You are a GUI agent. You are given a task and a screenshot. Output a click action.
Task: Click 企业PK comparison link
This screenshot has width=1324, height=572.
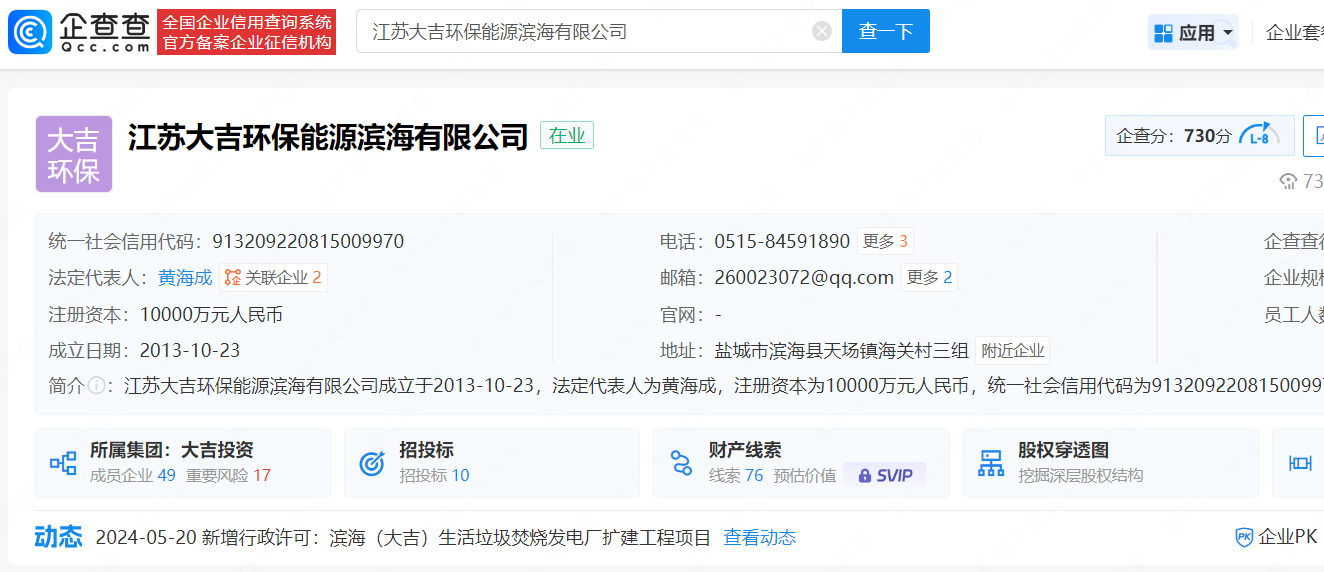tap(1276, 538)
